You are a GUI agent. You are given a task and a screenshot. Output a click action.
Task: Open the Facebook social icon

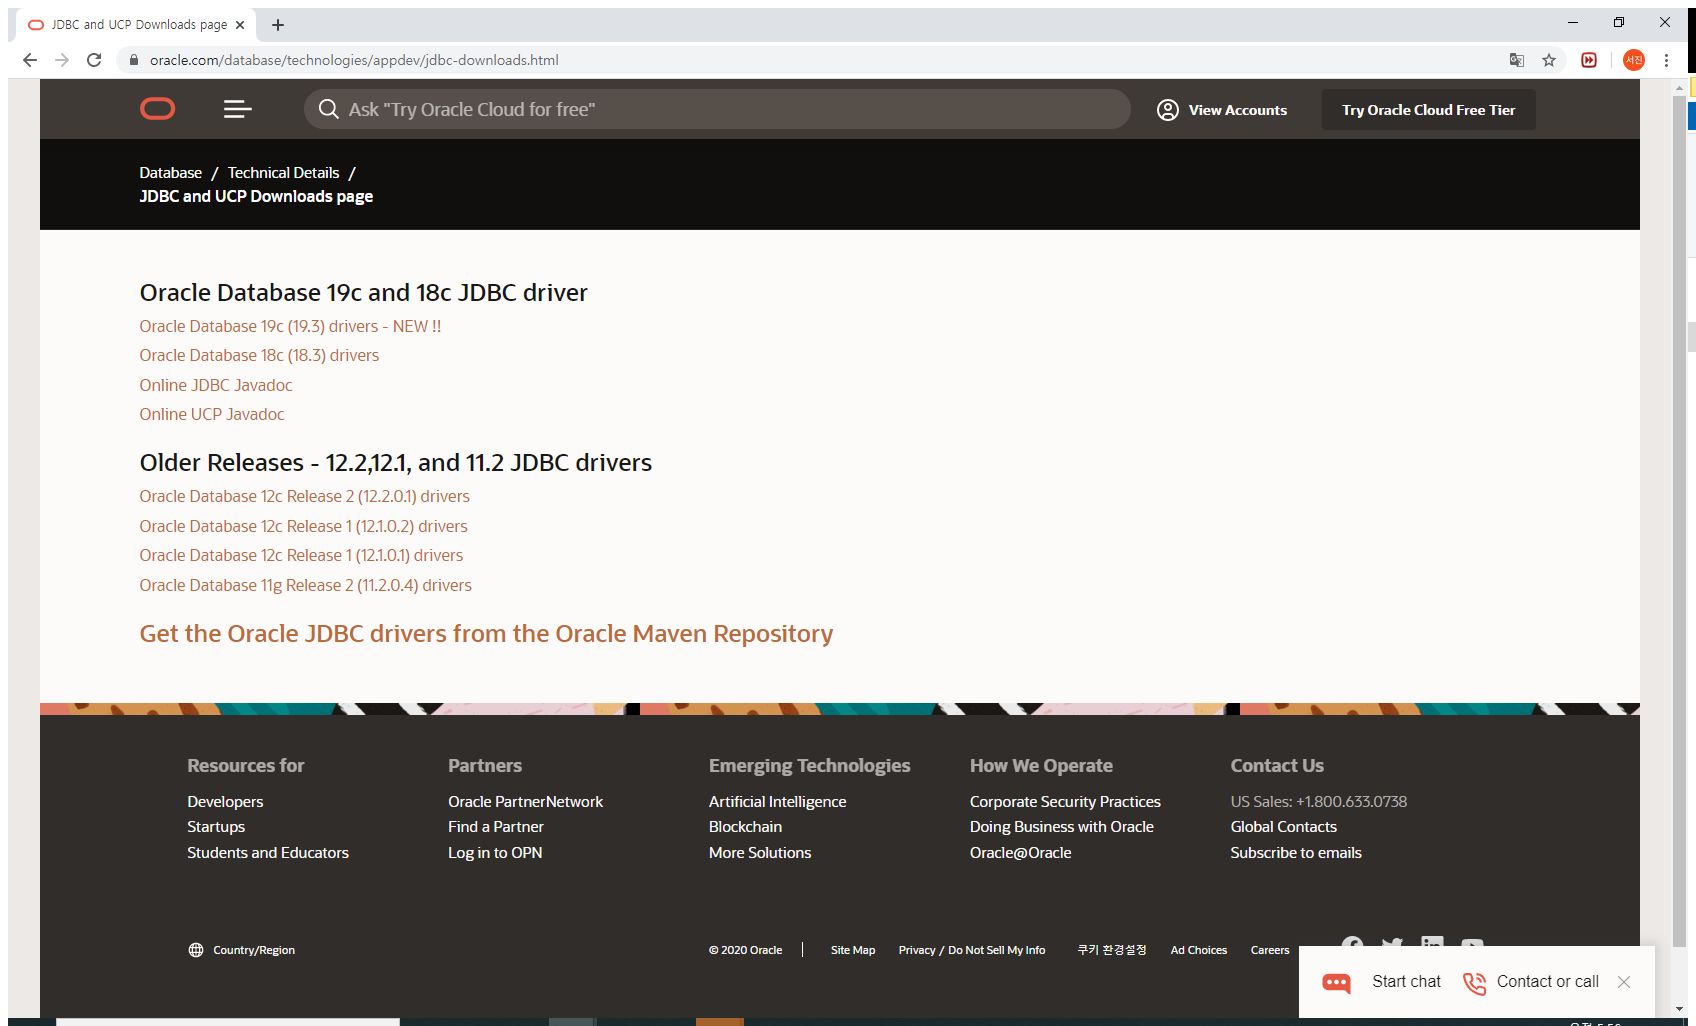coord(1352,943)
